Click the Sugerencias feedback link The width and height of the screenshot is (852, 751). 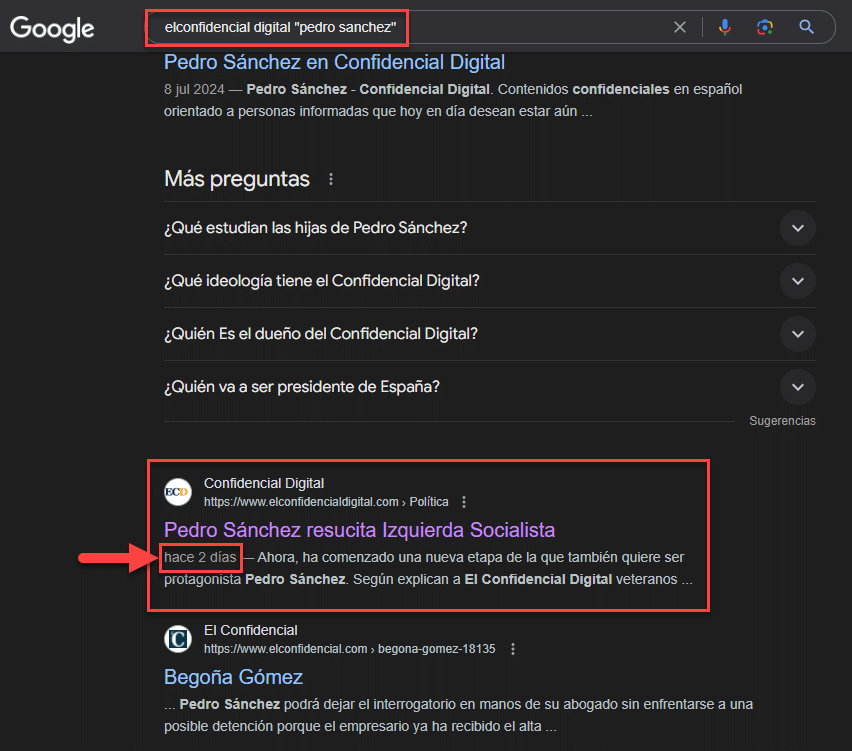(782, 421)
